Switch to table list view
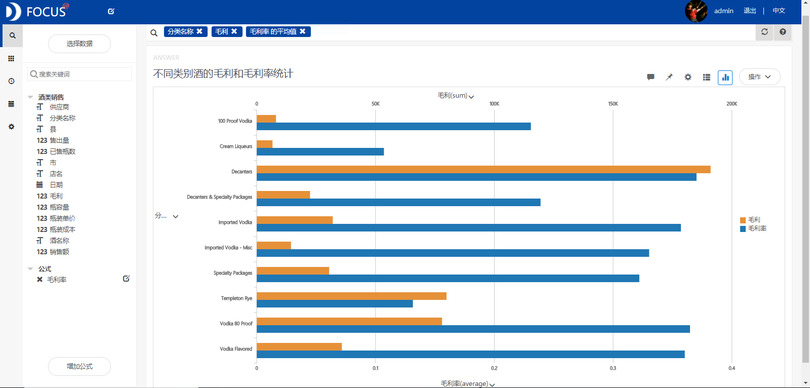 pyautogui.click(x=706, y=77)
